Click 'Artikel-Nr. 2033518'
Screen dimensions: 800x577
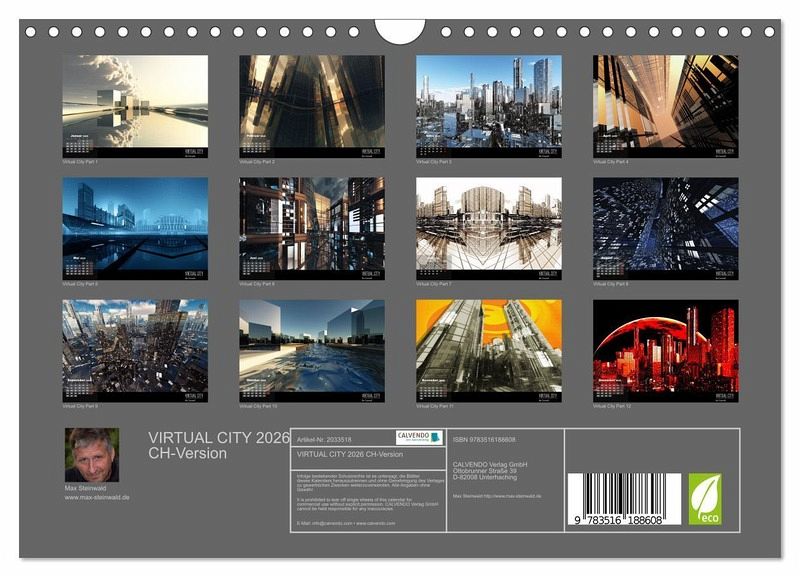324,439
